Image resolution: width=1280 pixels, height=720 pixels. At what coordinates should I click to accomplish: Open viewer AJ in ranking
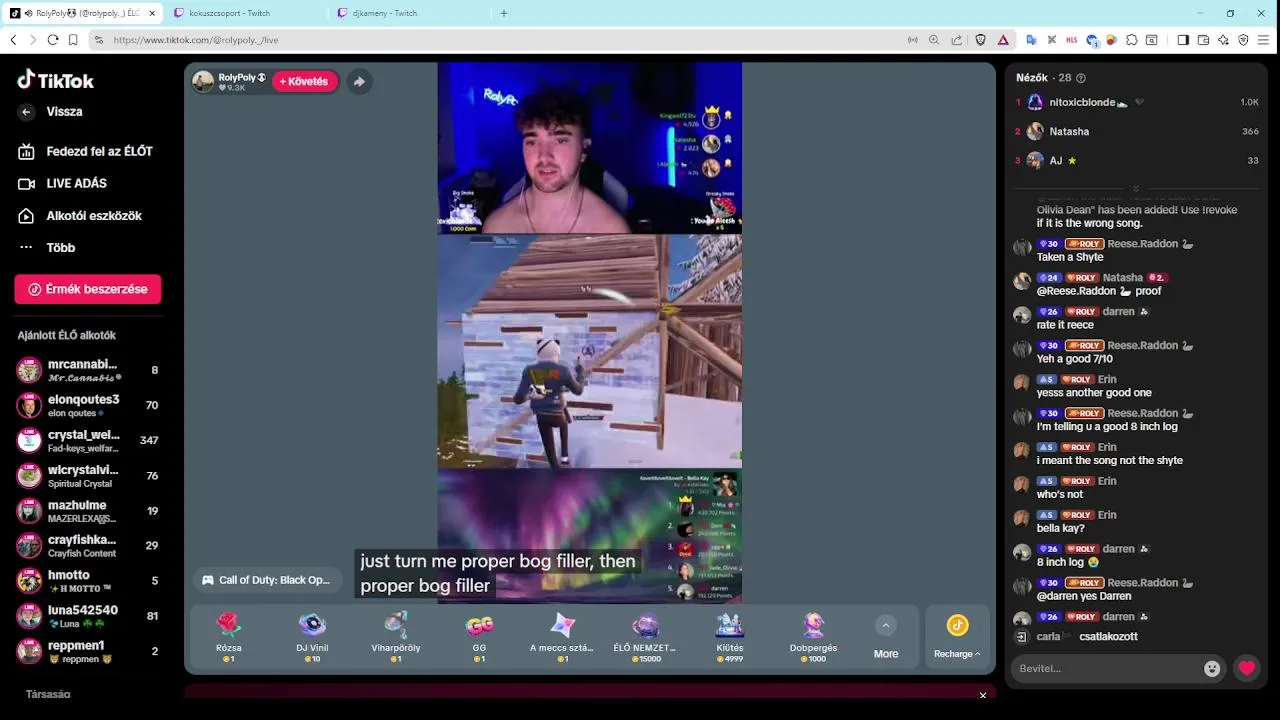coord(1137,160)
